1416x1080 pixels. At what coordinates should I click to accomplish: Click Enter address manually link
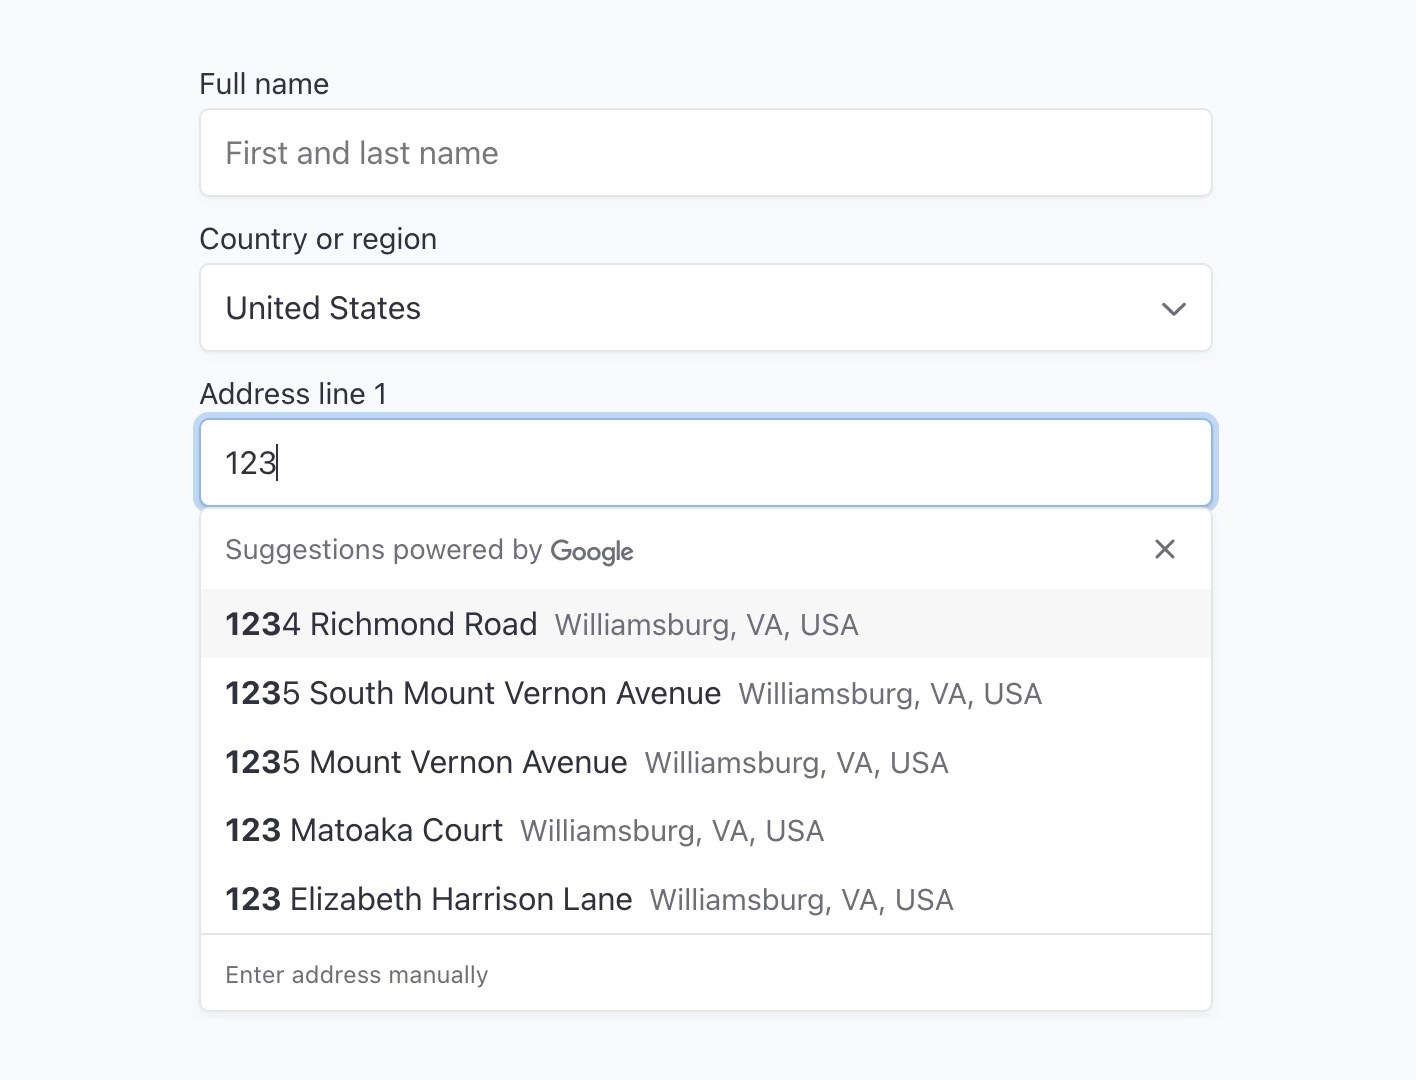click(357, 975)
